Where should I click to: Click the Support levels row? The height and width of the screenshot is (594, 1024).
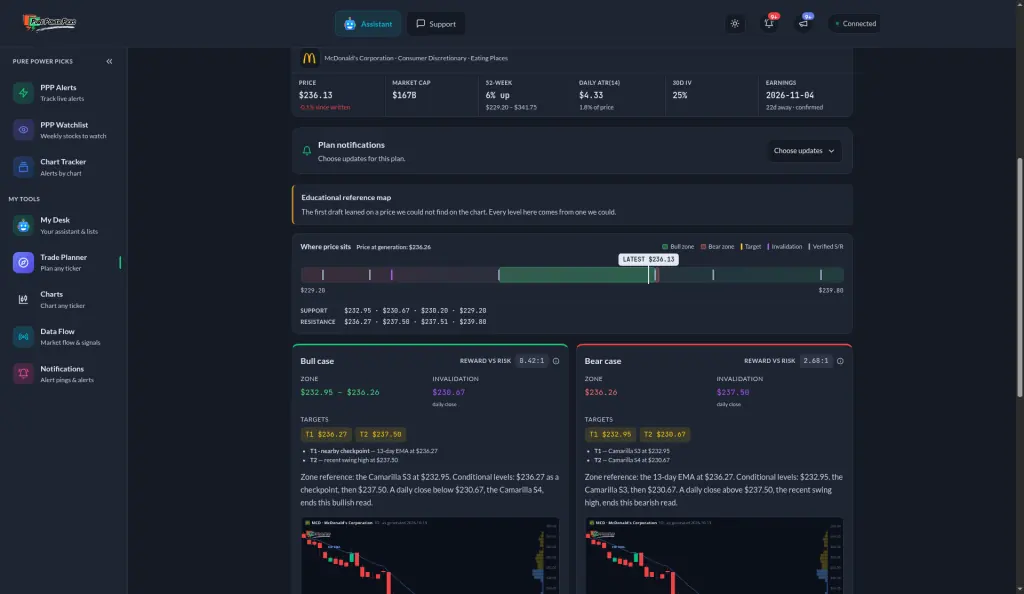(x=393, y=311)
